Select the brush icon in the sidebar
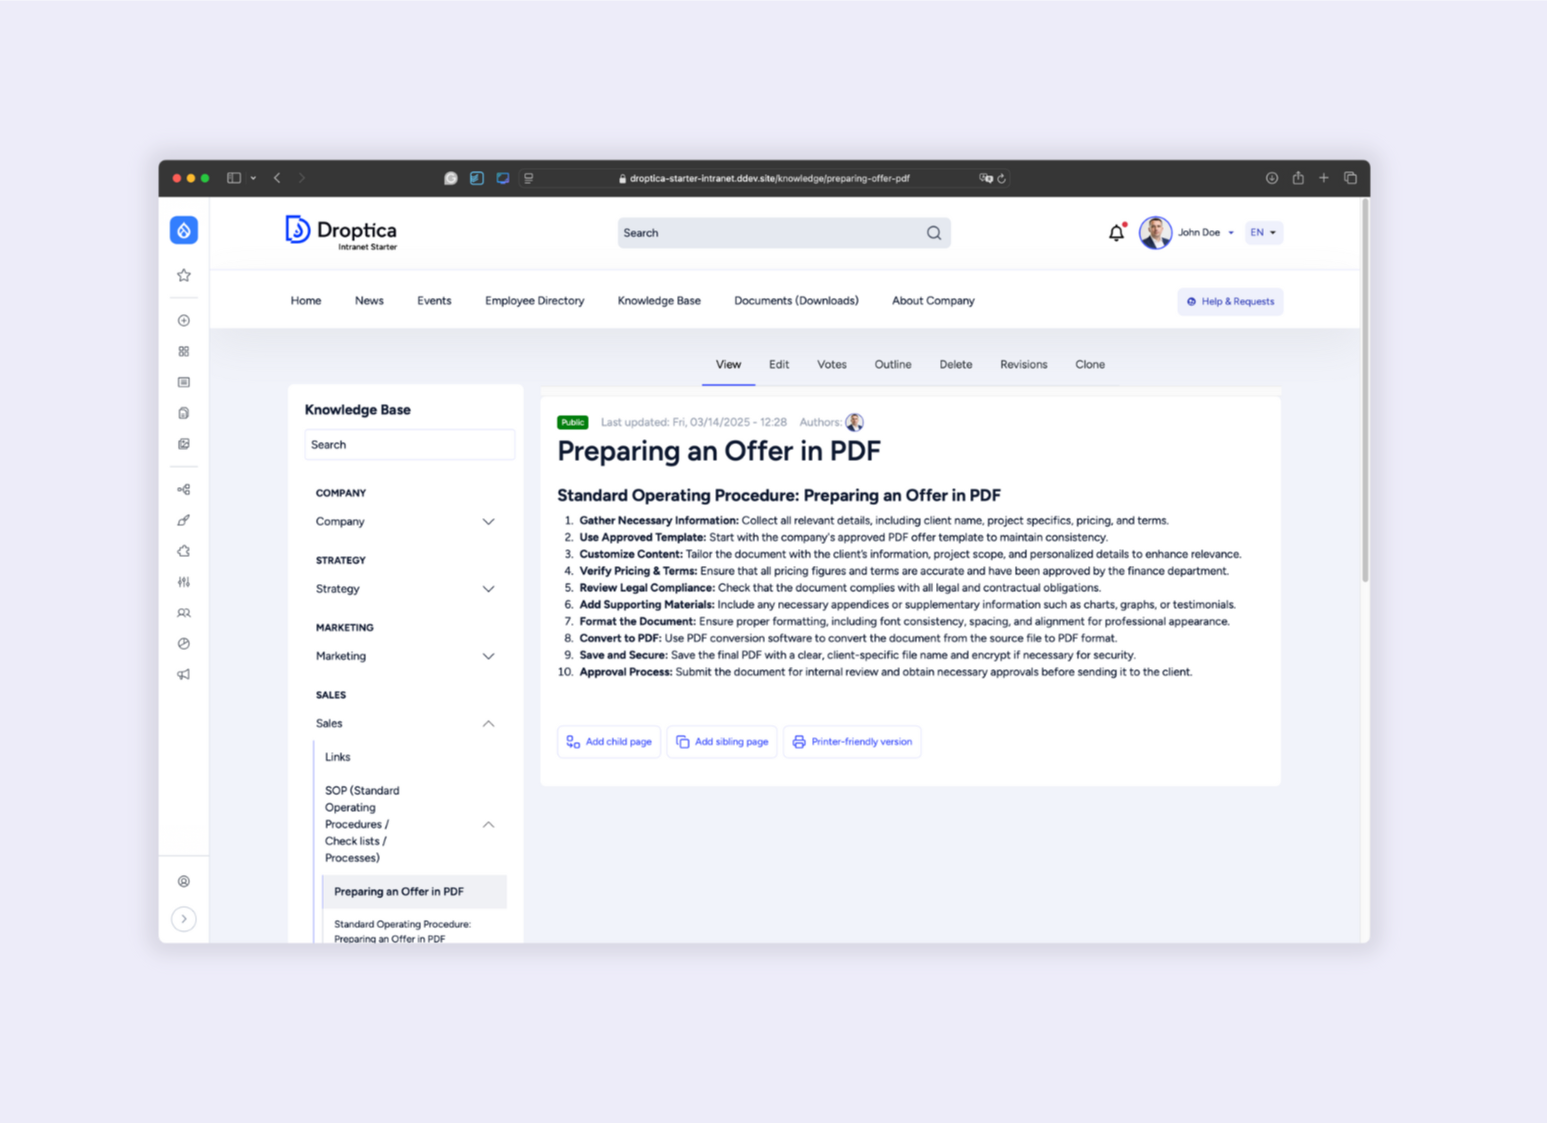 coord(184,520)
